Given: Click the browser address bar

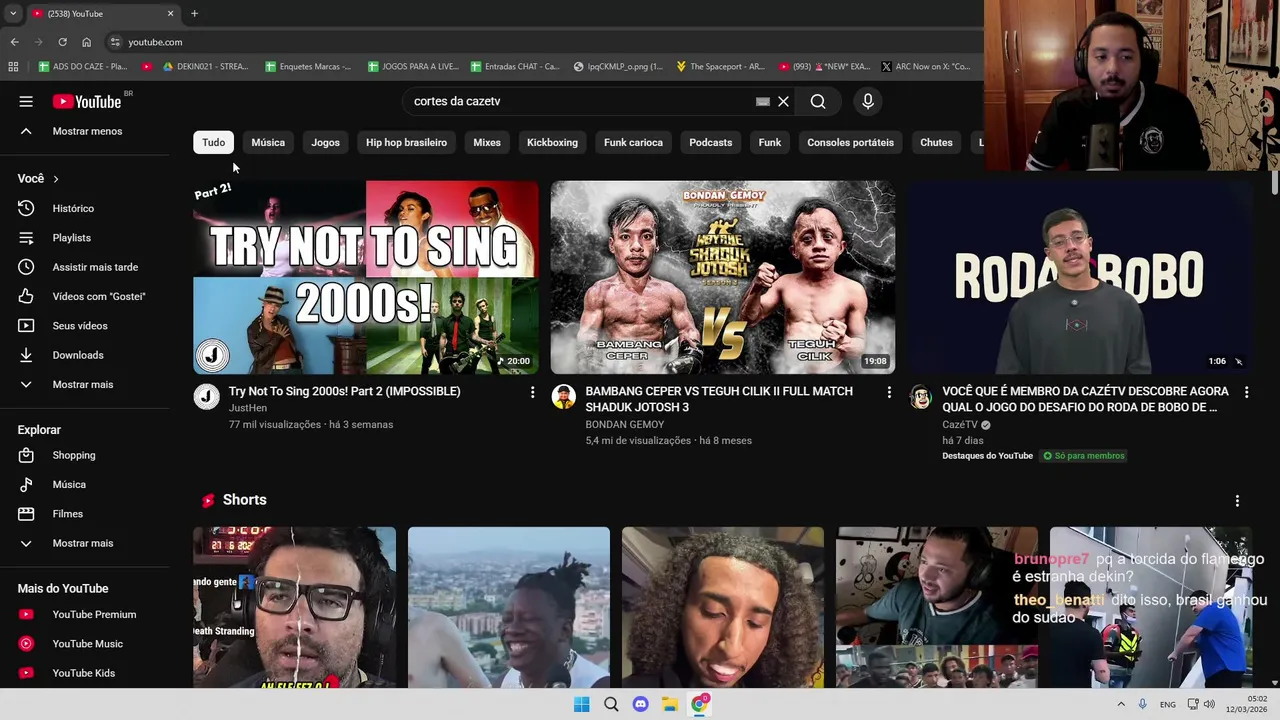Looking at the screenshot, I should coord(540,42).
